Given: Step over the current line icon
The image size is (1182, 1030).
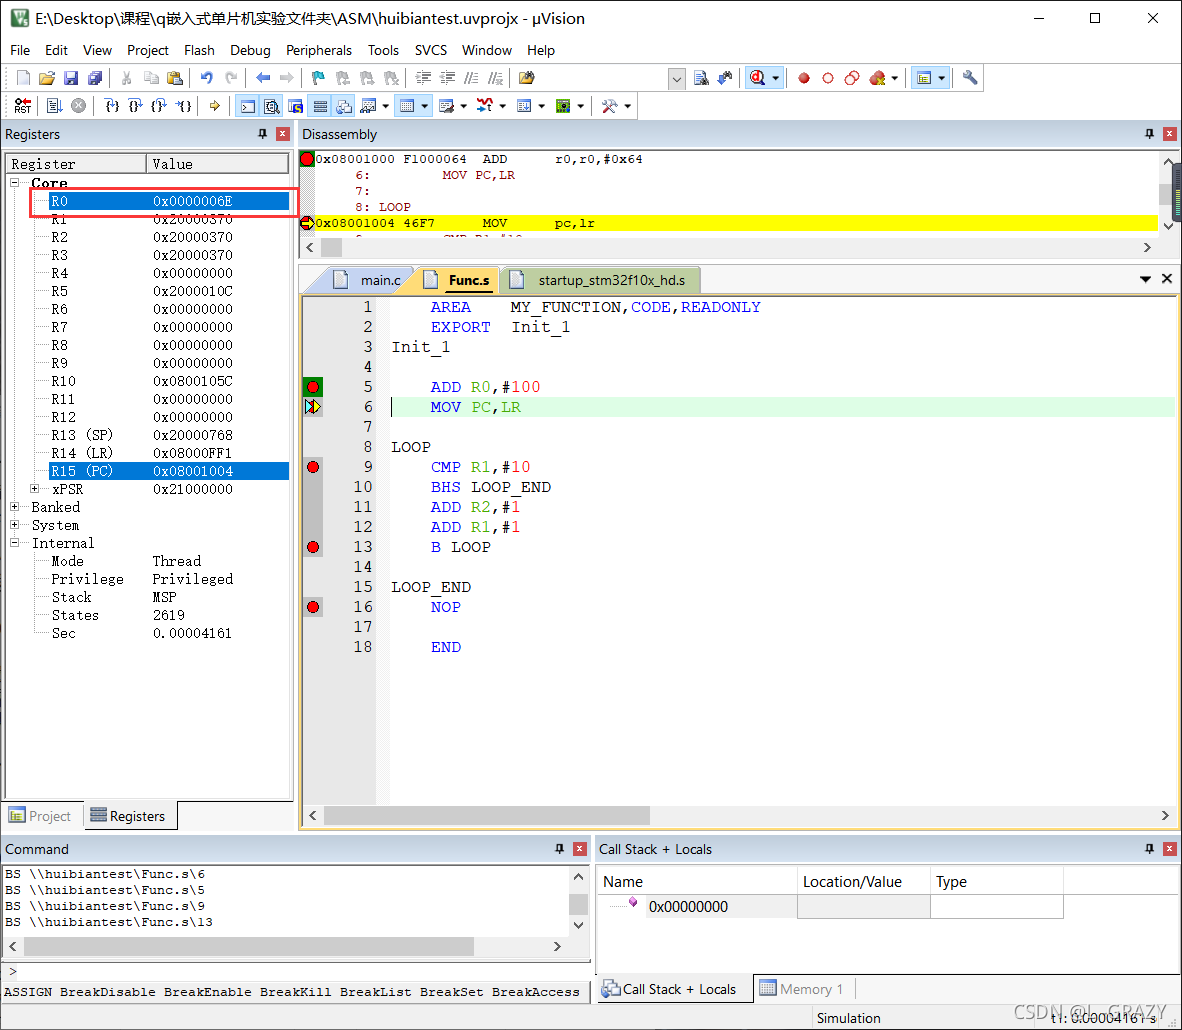Looking at the screenshot, I should click(136, 106).
